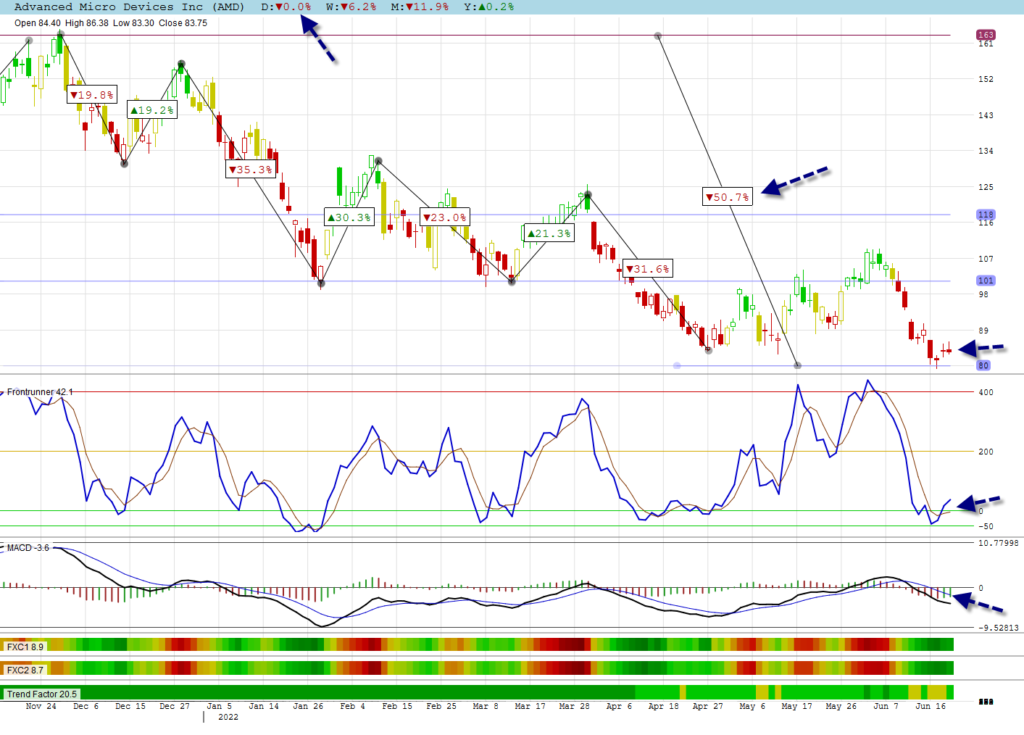1024x735 pixels.
Task: Click the Jan 26 date label
Action: click(308, 706)
